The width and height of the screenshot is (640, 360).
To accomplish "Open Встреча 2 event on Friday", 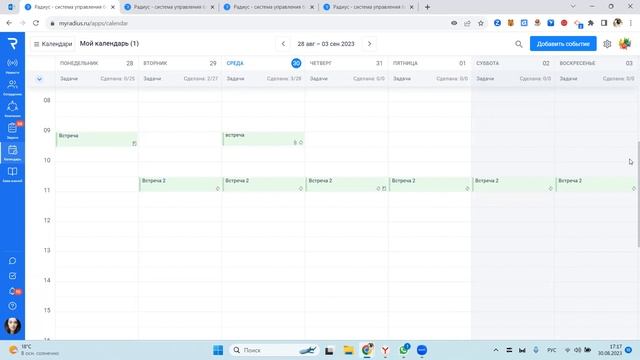I will pyautogui.click(x=430, y=184).
